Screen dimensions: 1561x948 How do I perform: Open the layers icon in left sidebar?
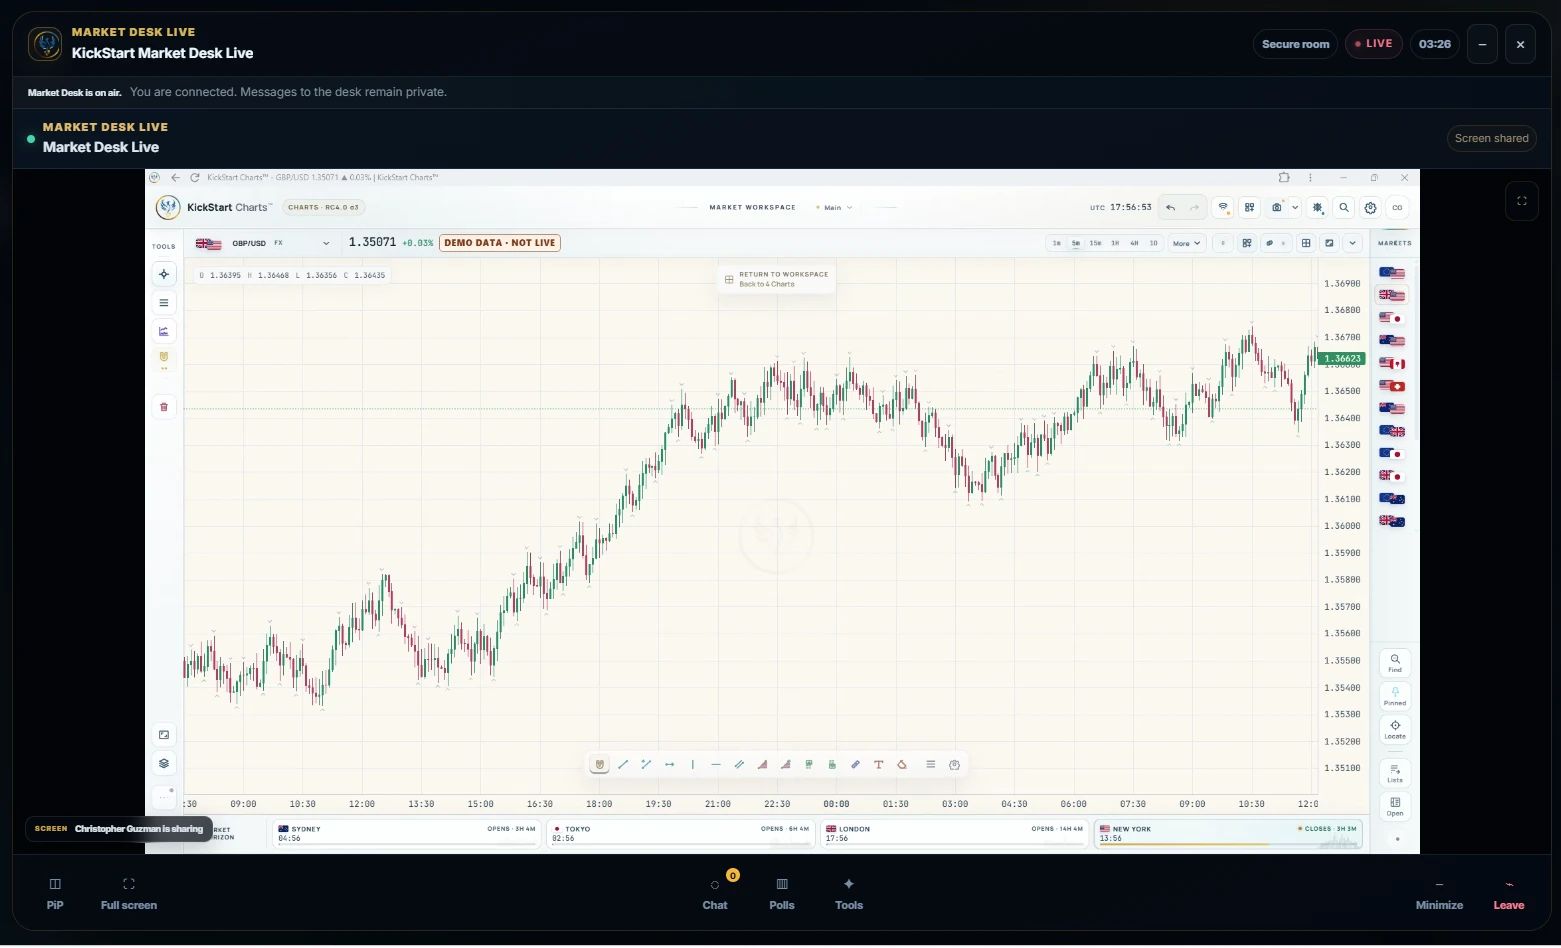click(164, 763)
